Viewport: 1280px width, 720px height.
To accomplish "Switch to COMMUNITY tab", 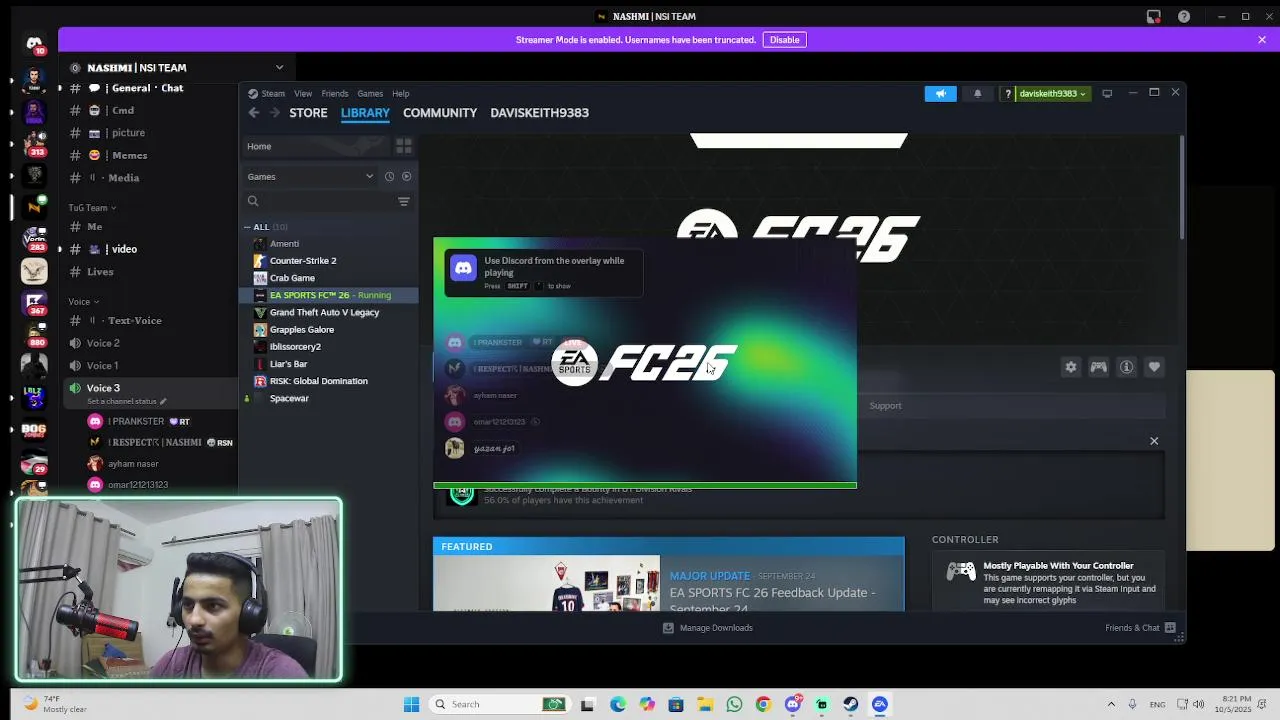I will 440,113.
